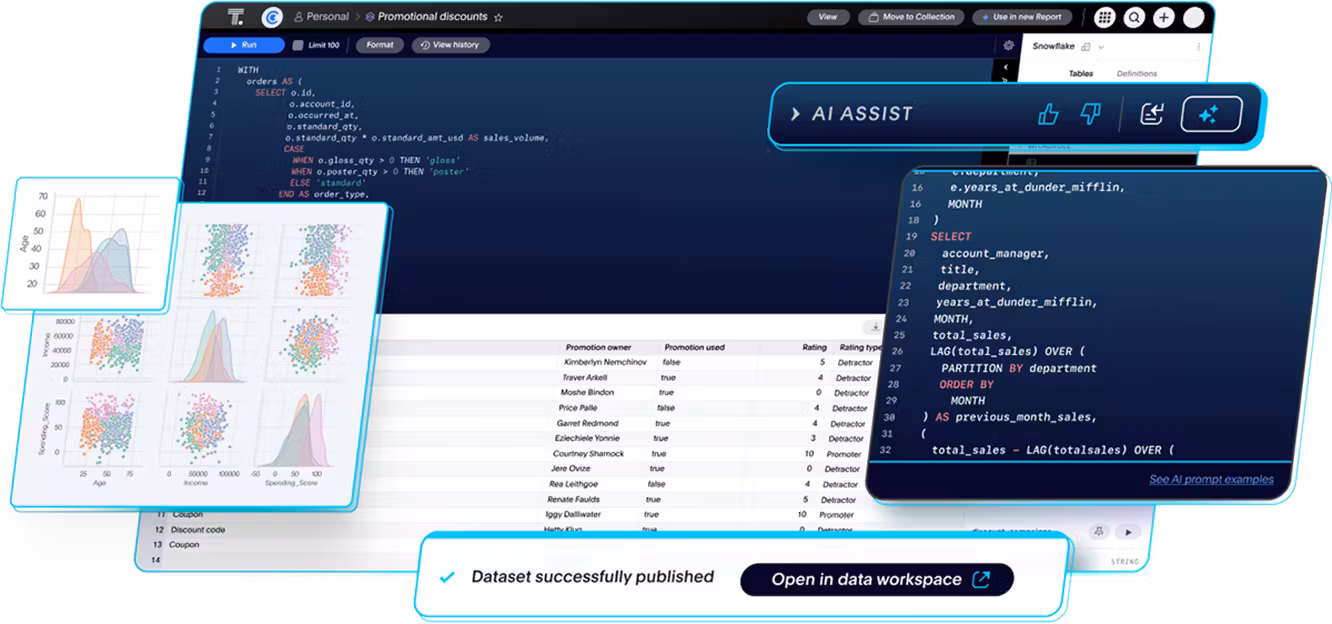Switch to the Tables tab
Image resolution: width=1332 pixels, height=624 pixels.
[x=1080, y=74]
